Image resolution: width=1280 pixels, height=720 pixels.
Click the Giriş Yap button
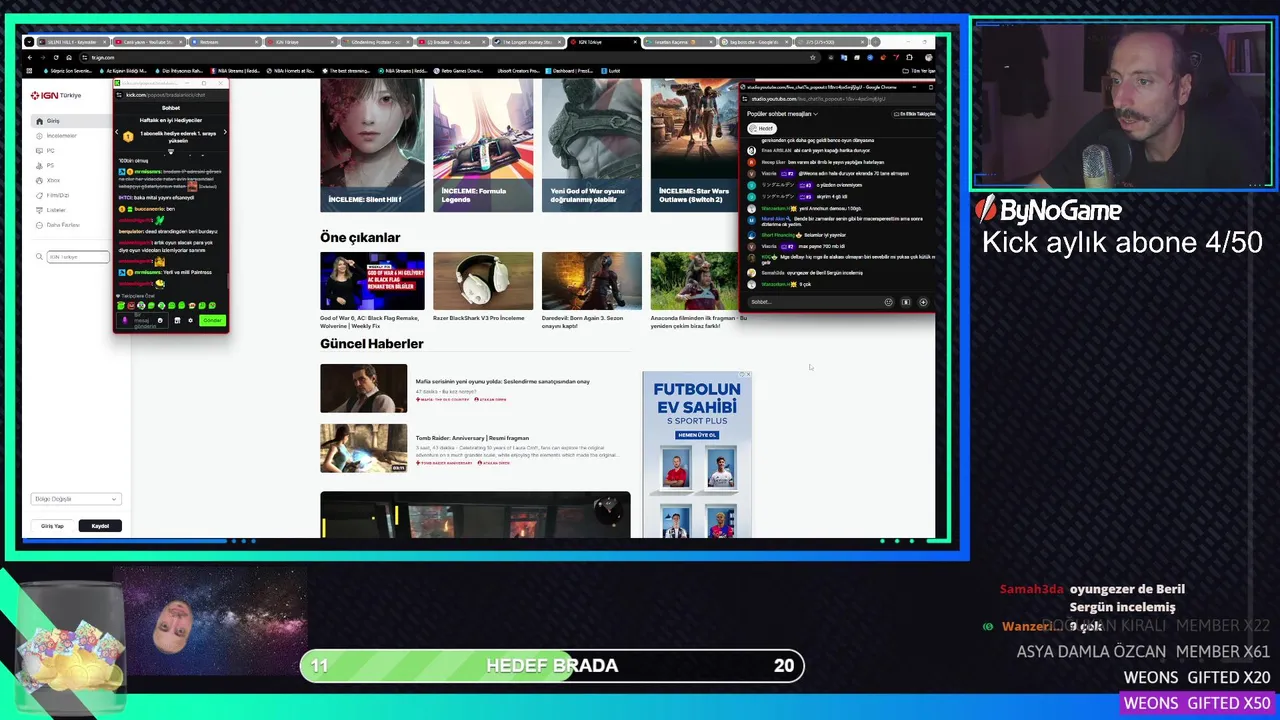click(x=52, y=526)
